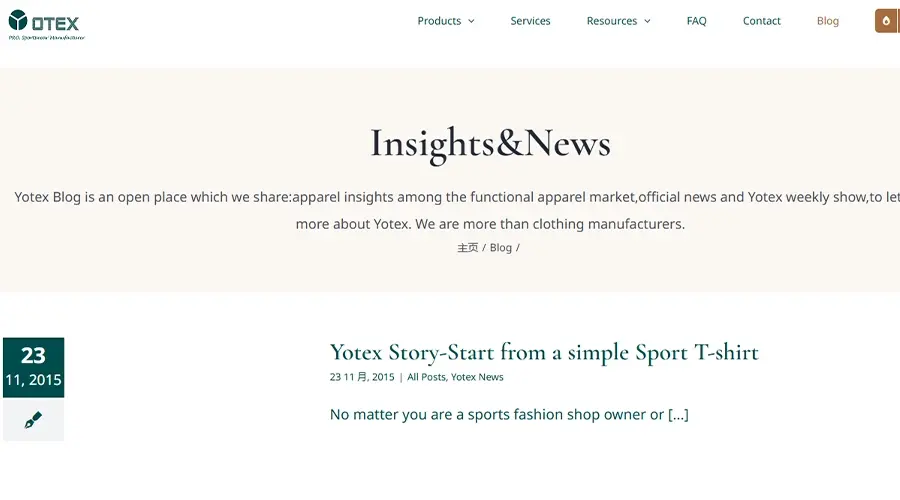
Task: Go to the FAQ page
Action: click(696, 21)
